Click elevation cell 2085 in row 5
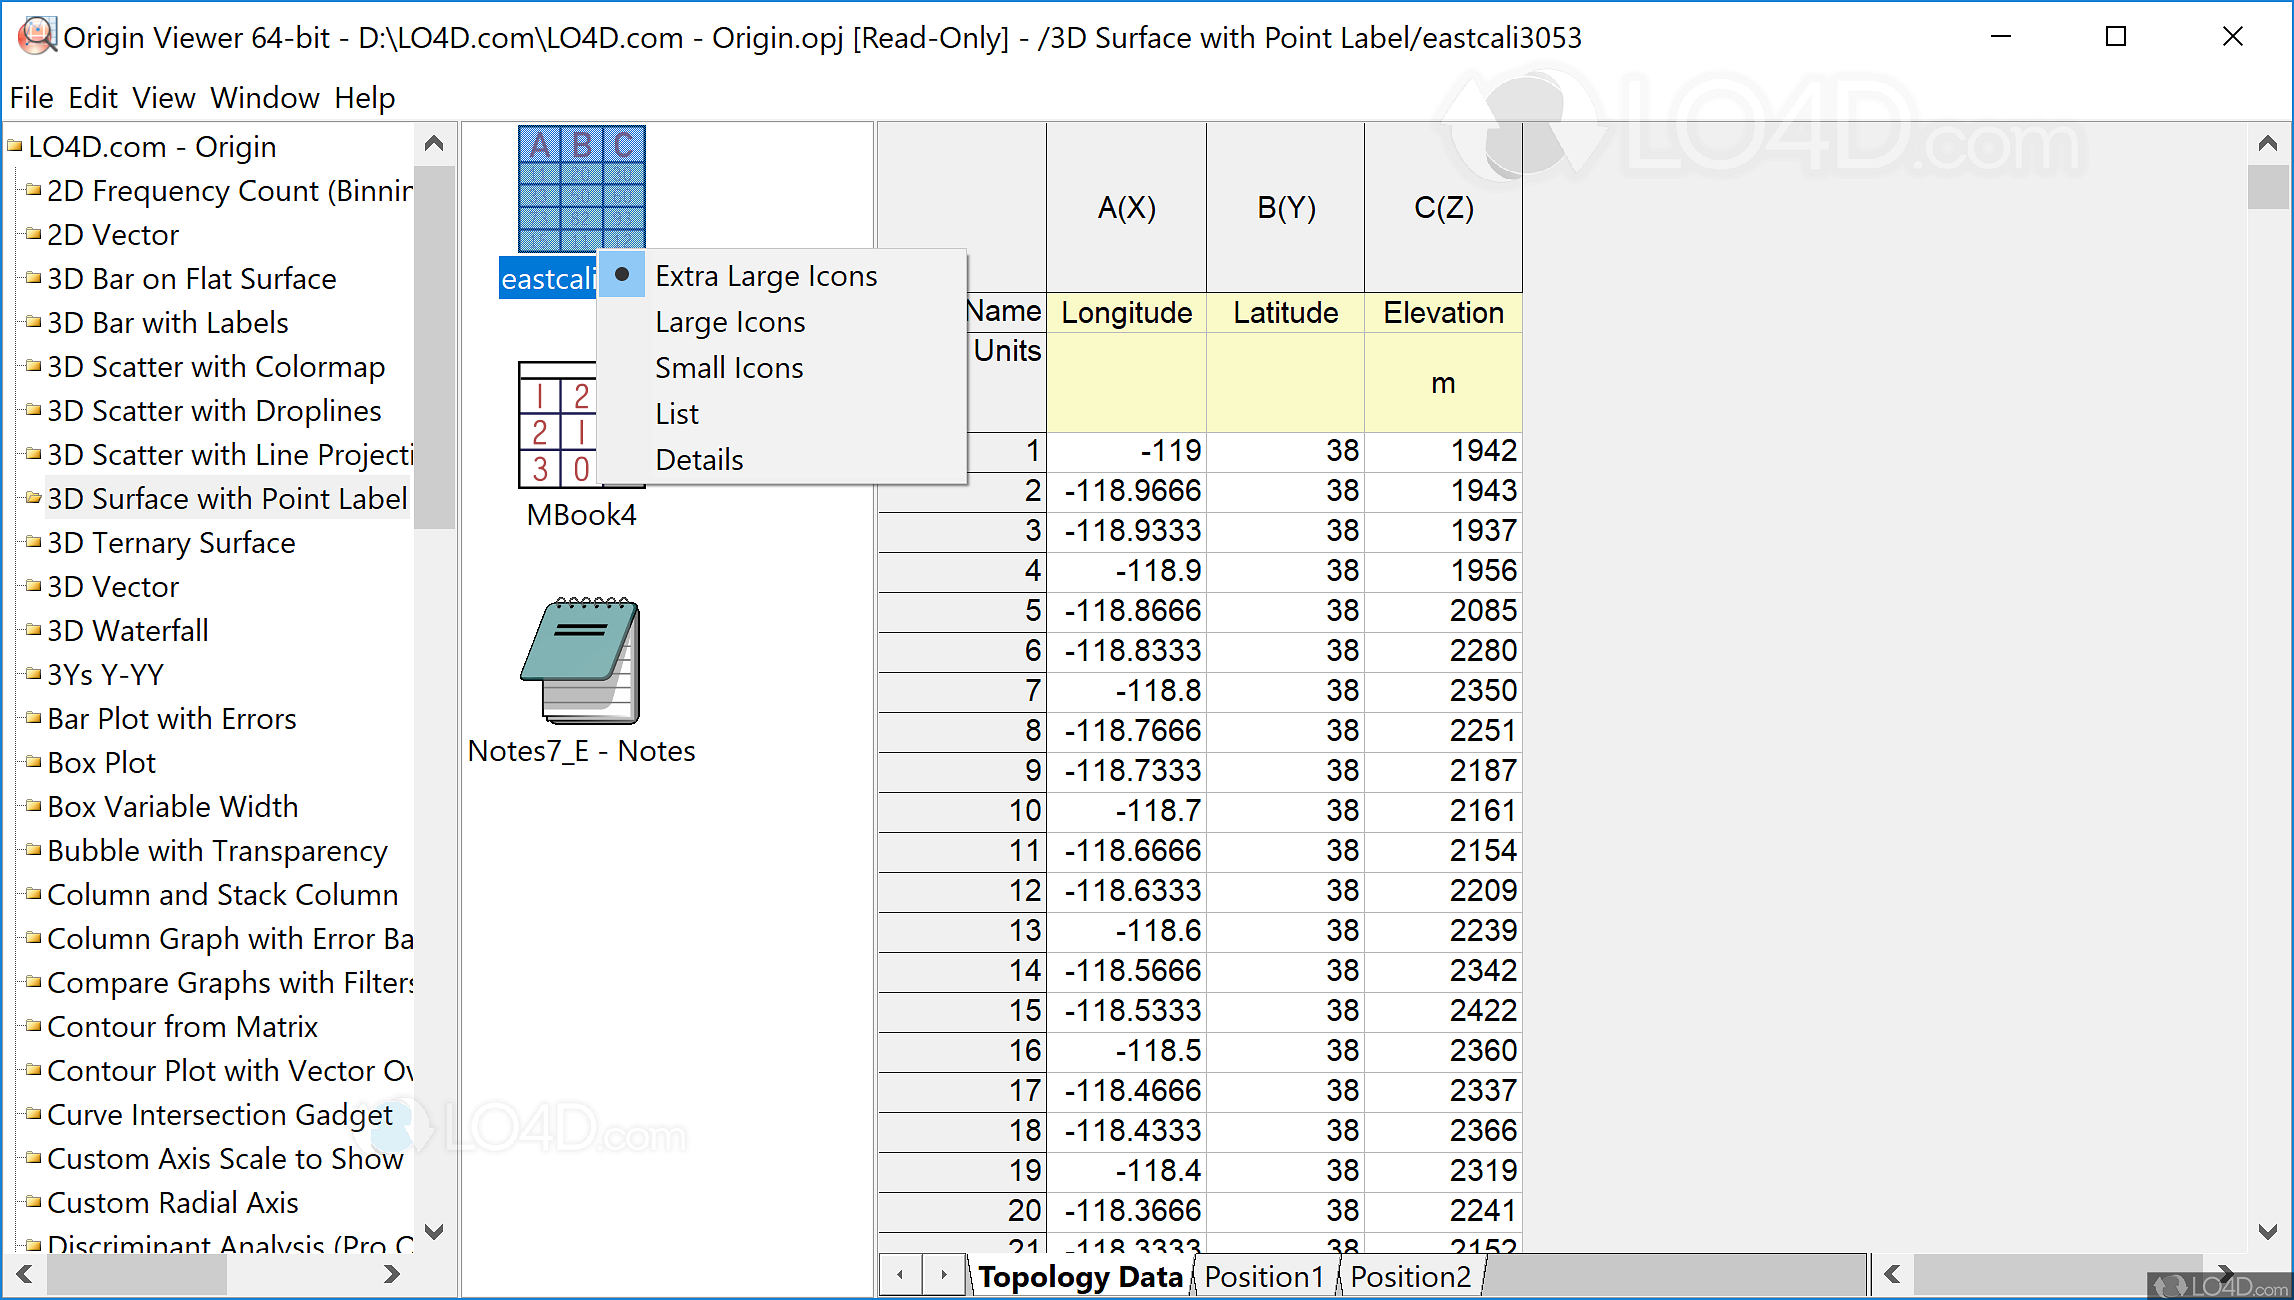Viewport: 2294px width, 1300px height. pos(1443,611)
